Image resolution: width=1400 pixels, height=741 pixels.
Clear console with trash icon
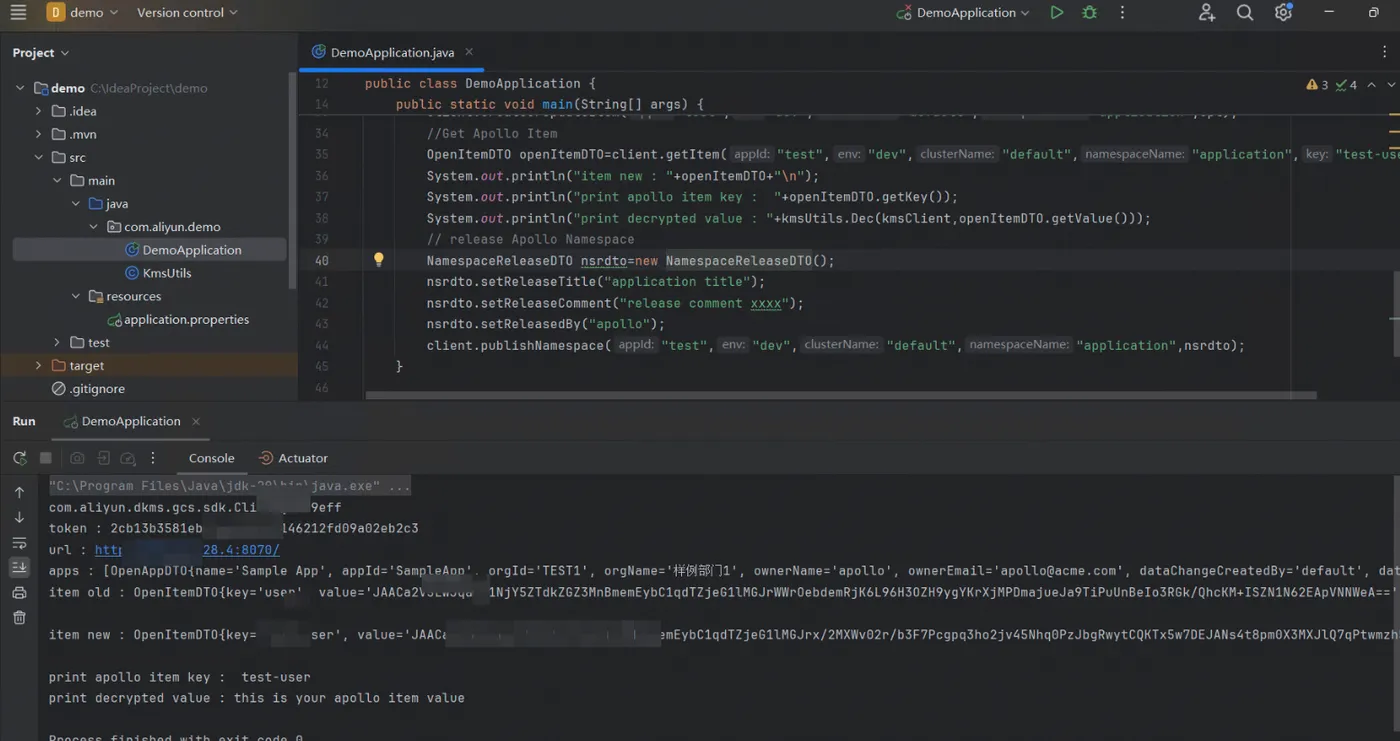pyautogui.click(x=19, y=618)
